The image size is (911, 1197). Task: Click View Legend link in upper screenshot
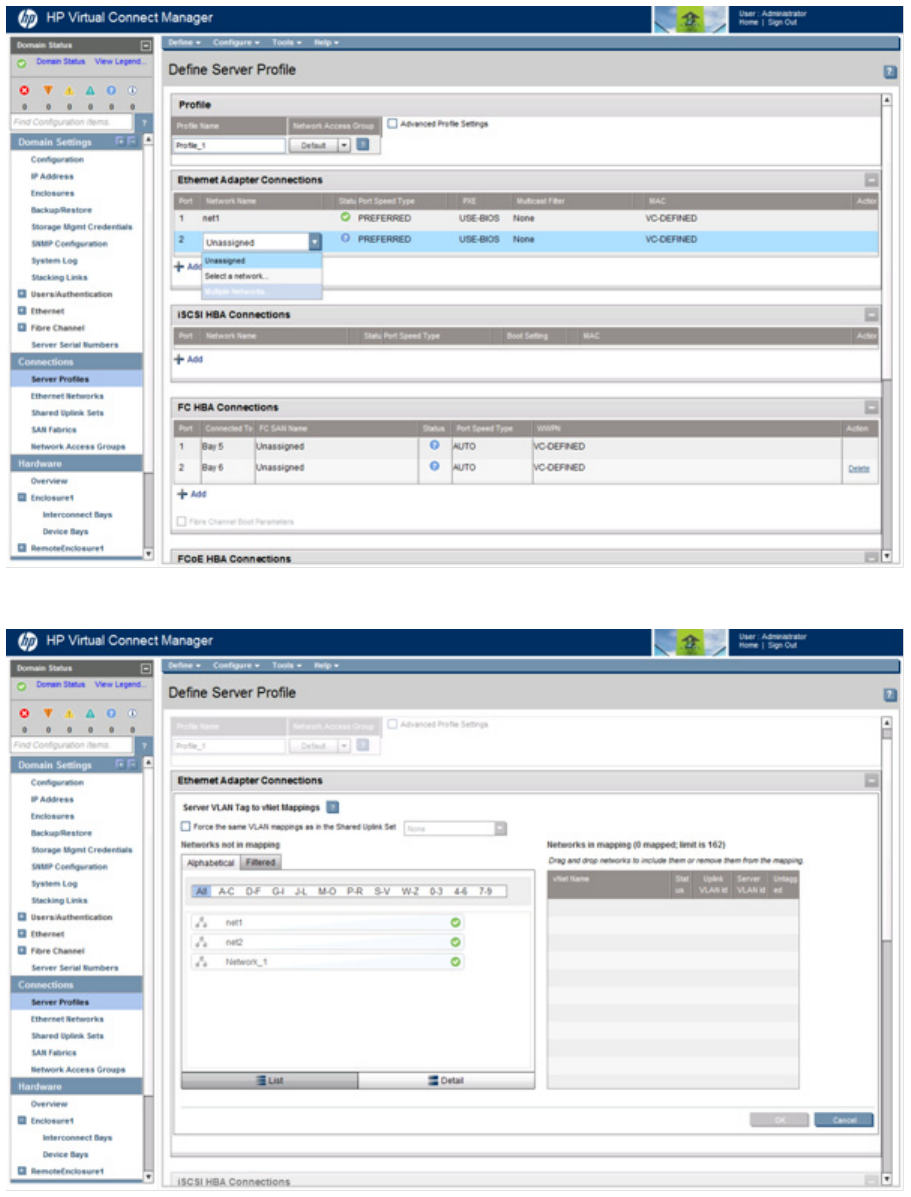(119, 62)
